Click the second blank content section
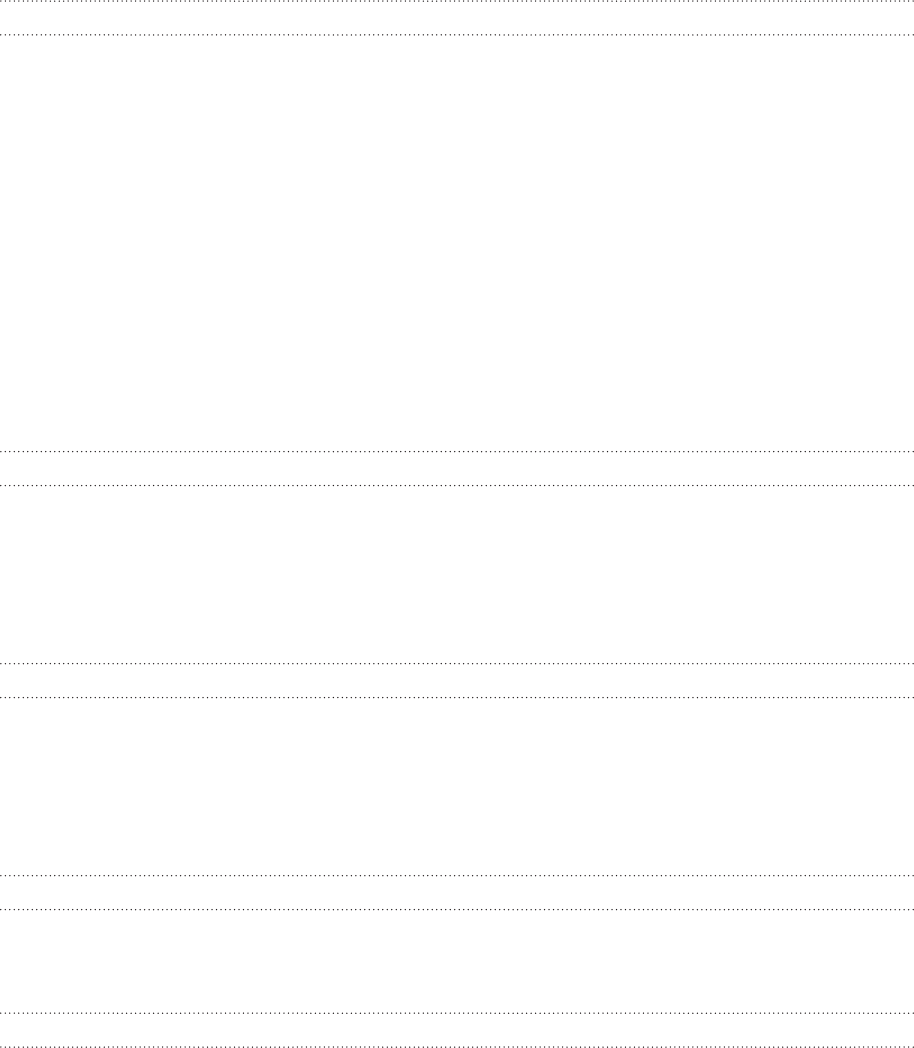914x1048 pixels. click(x=457, y=575)
